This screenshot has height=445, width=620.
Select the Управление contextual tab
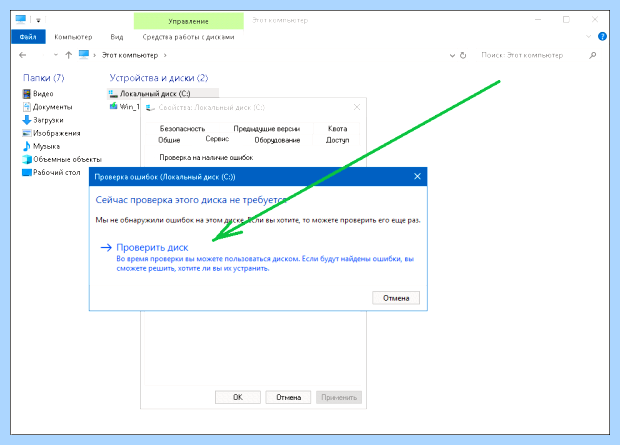(189, 21)
